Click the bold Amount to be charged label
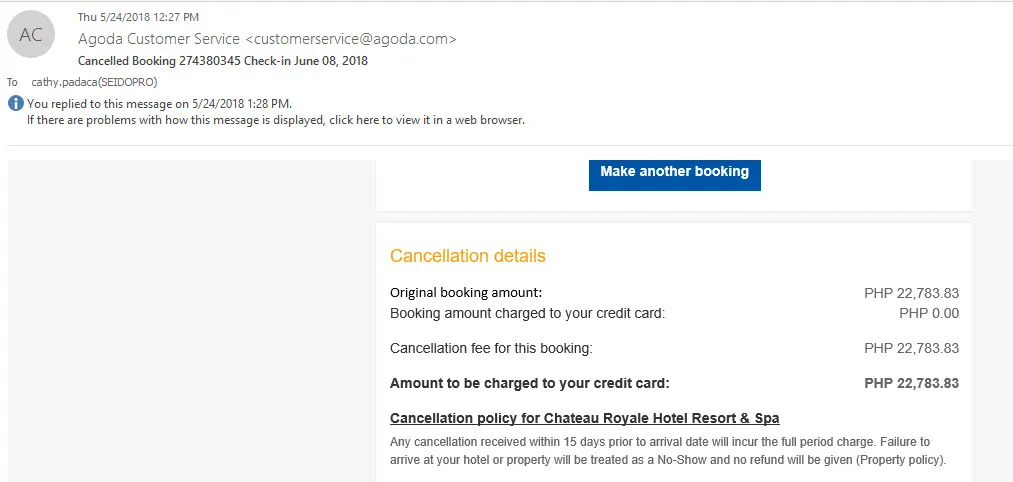The height and width of the screenshot is (482, 1013). 529,383
